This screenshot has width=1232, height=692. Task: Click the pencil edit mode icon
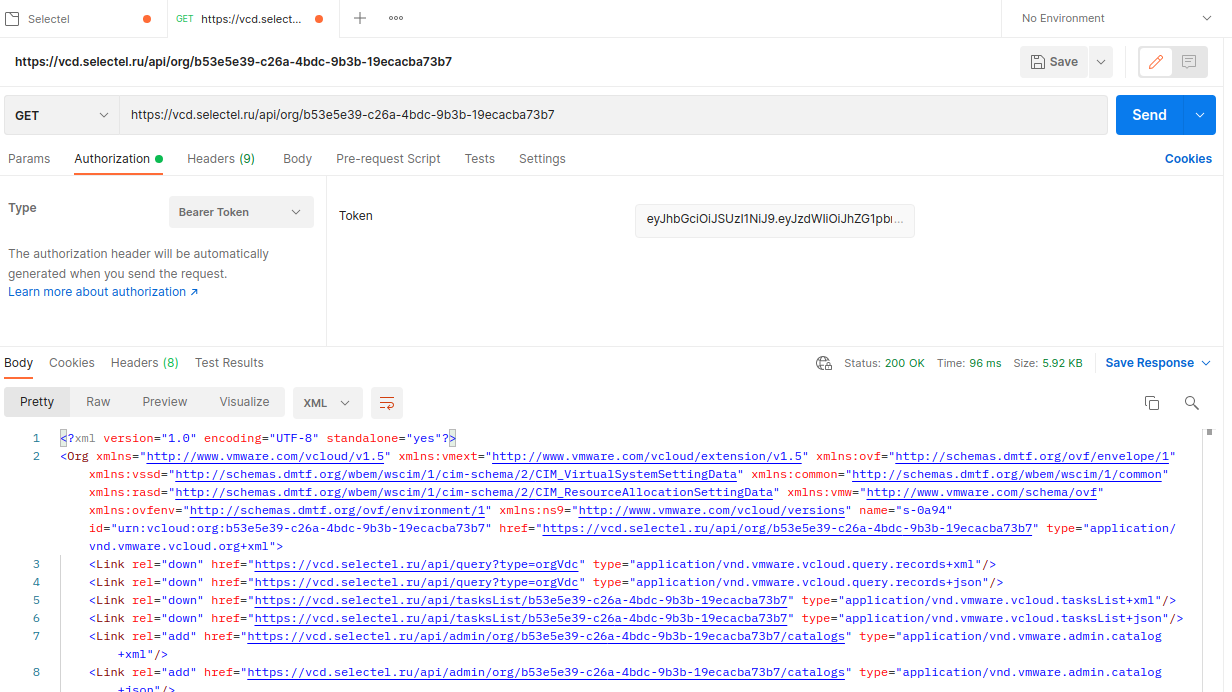(x=1156, y=62)
